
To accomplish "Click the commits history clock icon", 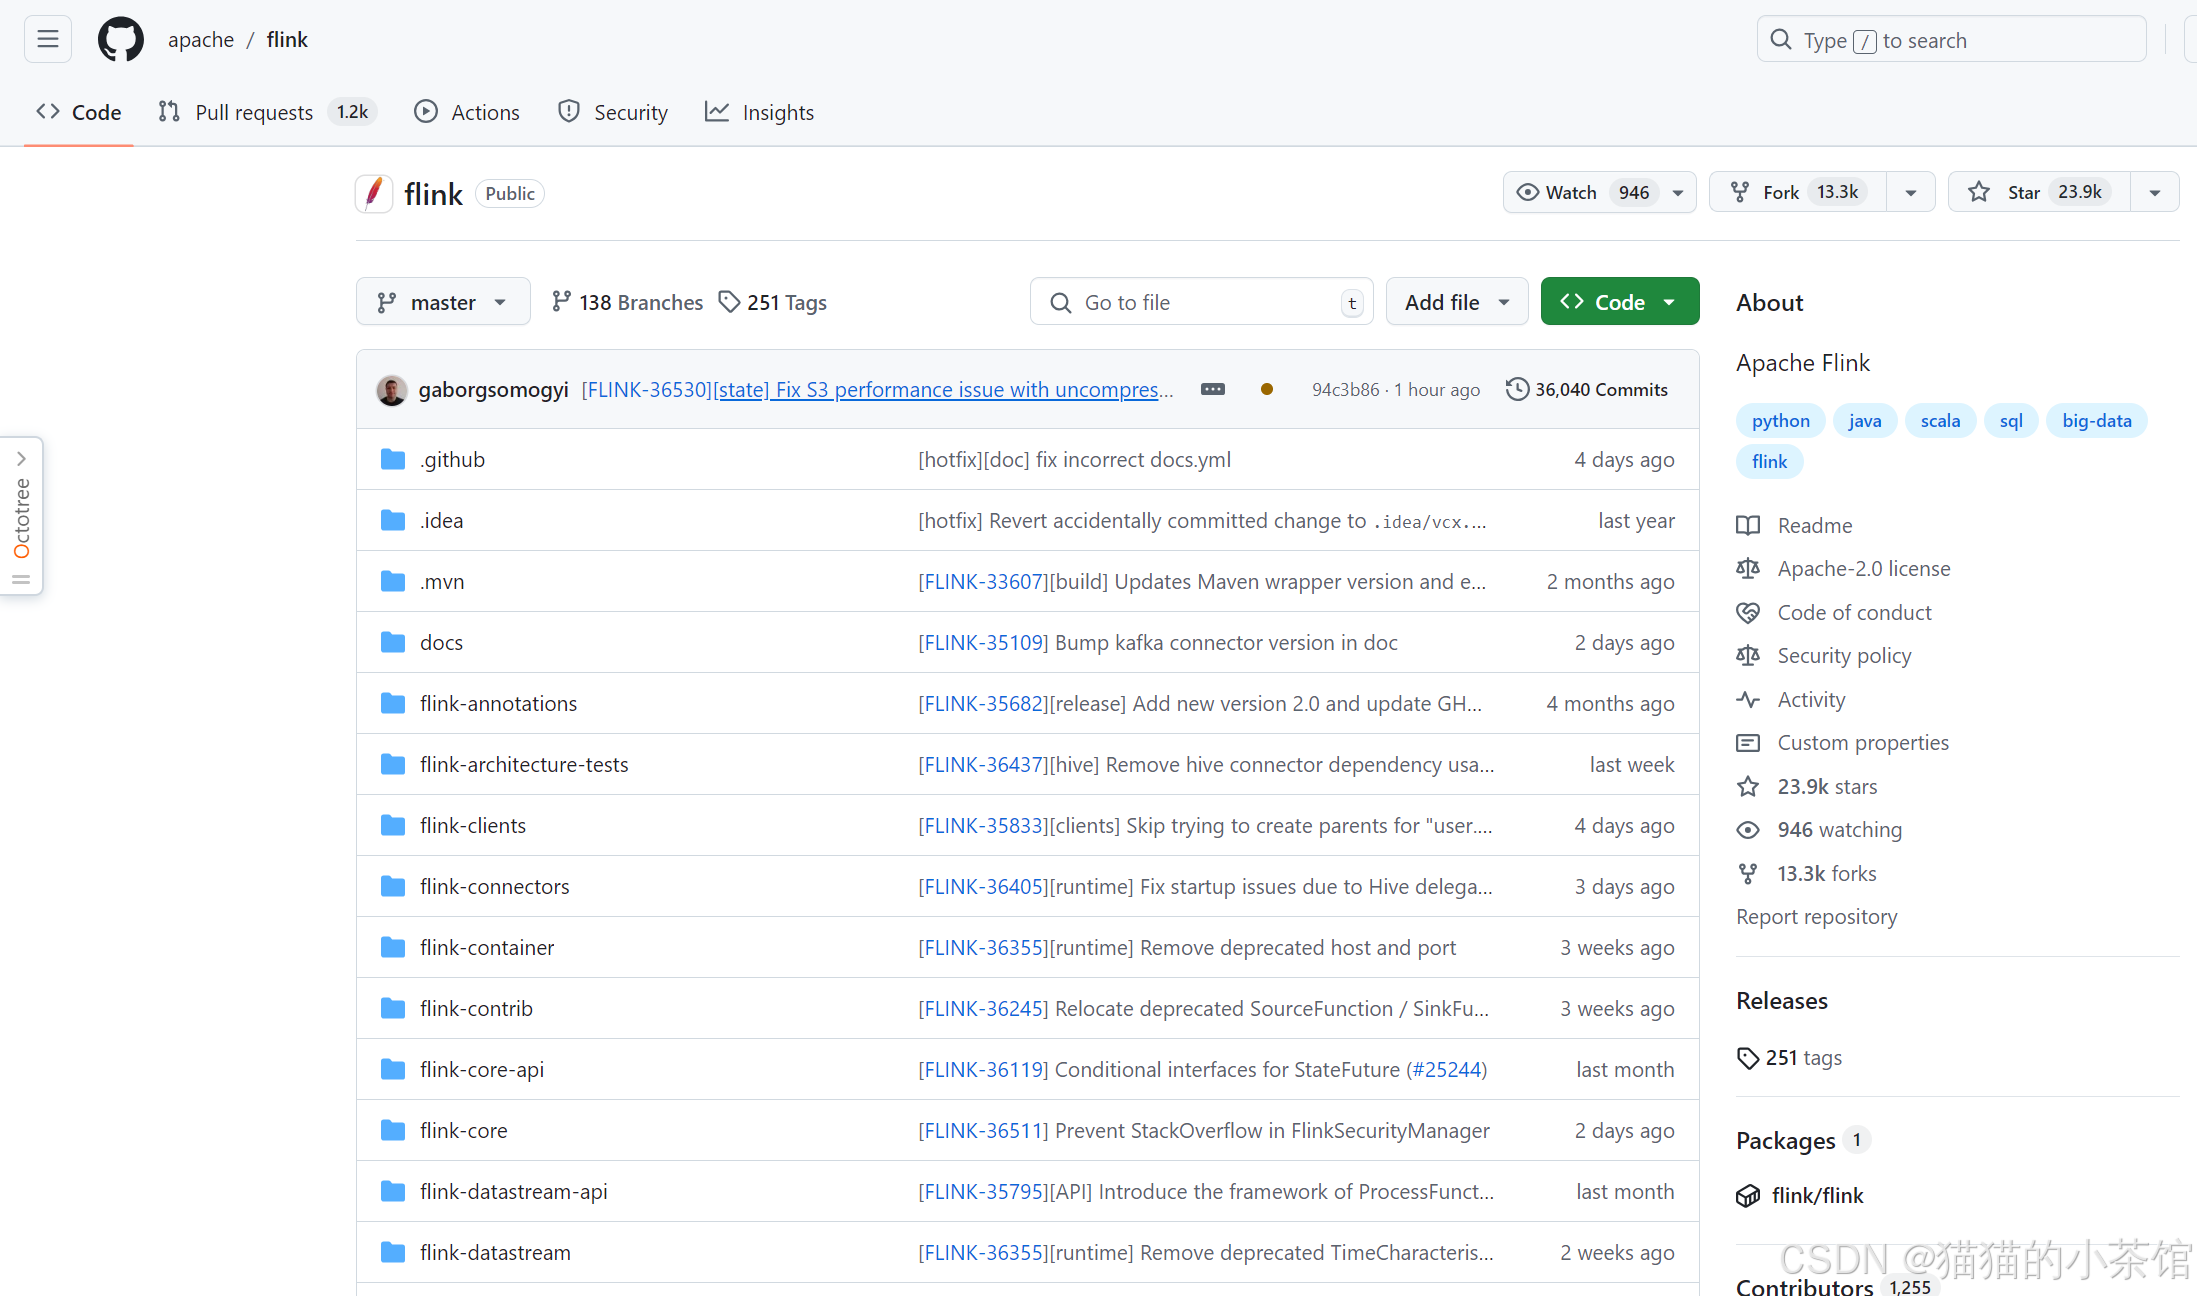I will click(1517, 389).
